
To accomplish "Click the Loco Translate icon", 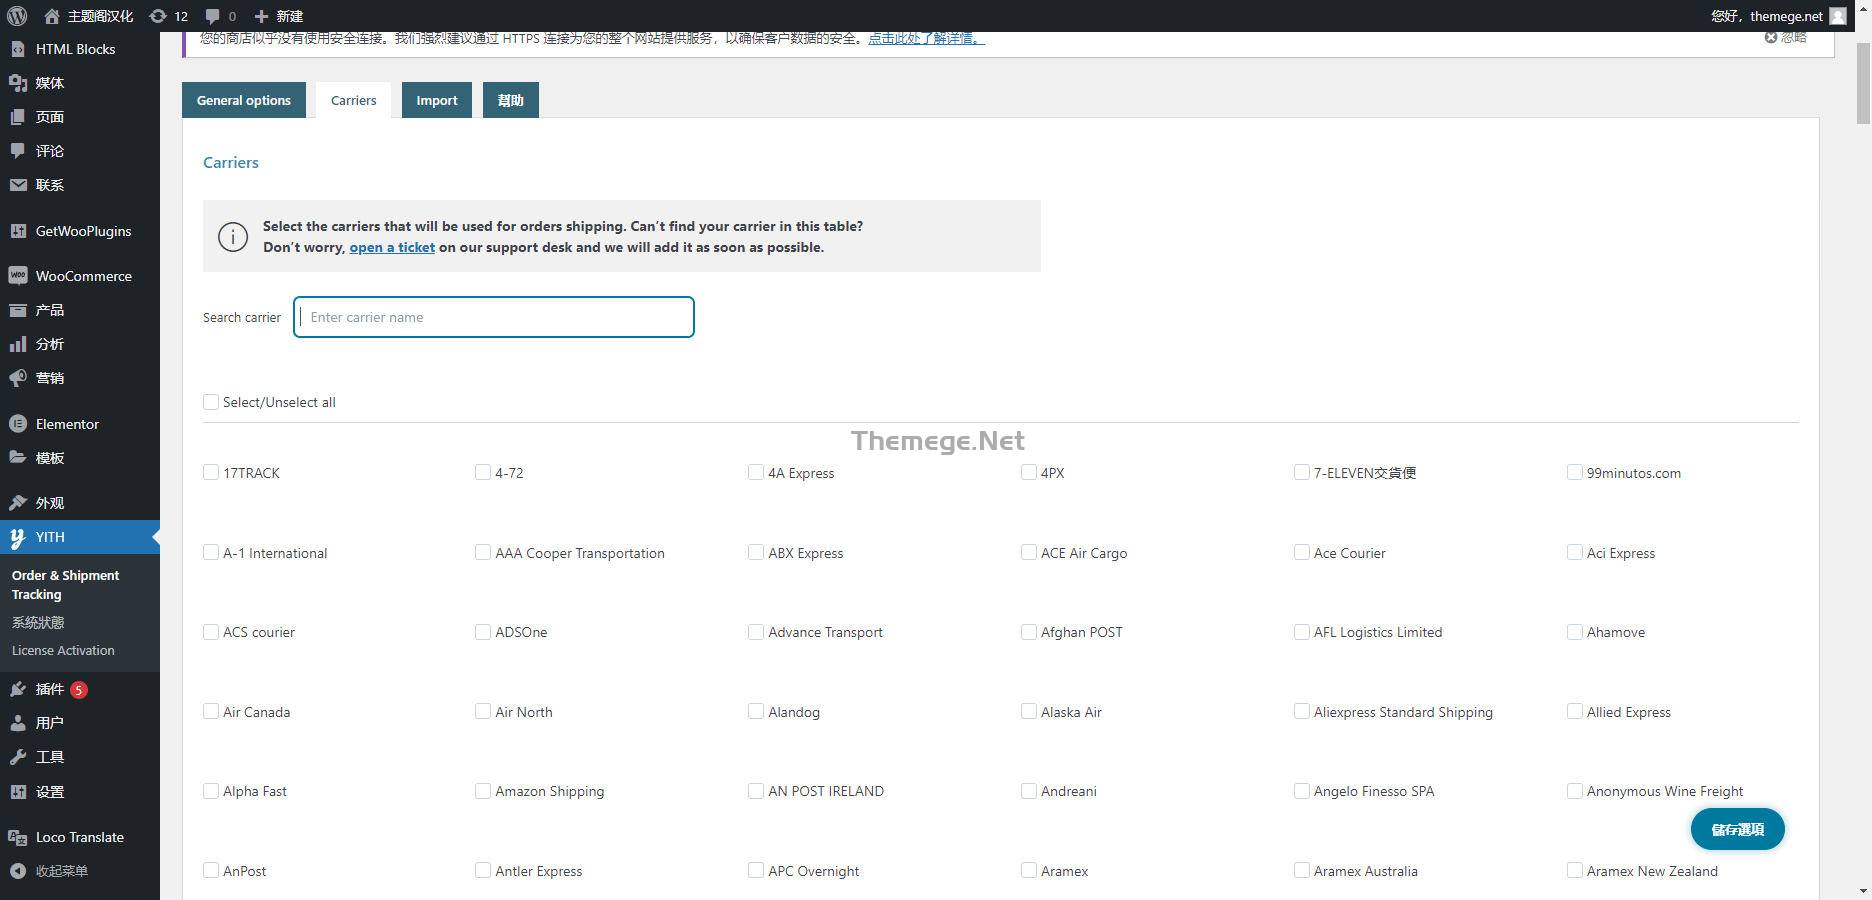I will click(x=17, y=837).
